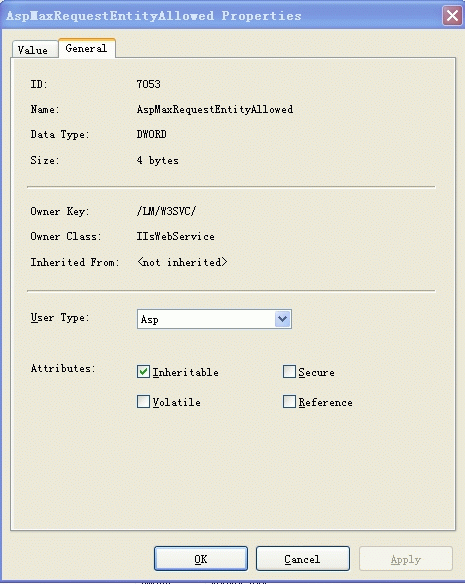465x584 pixels.
Task: Click the IIsWebService owner class value
Action: coord(175,236)
